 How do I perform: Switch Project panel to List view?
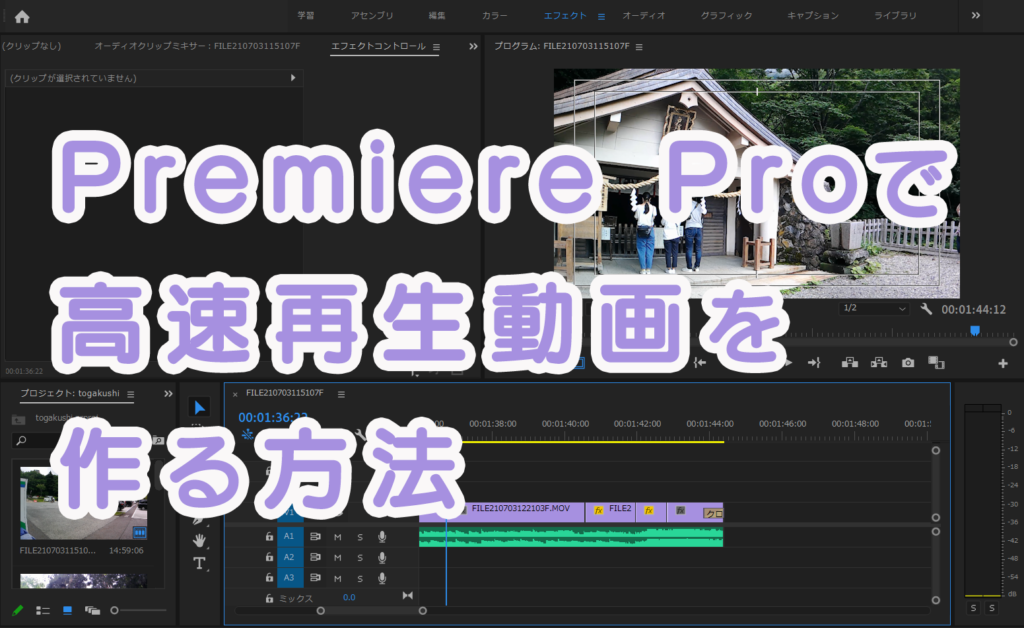pyautogui.click(x=42, y=610)
